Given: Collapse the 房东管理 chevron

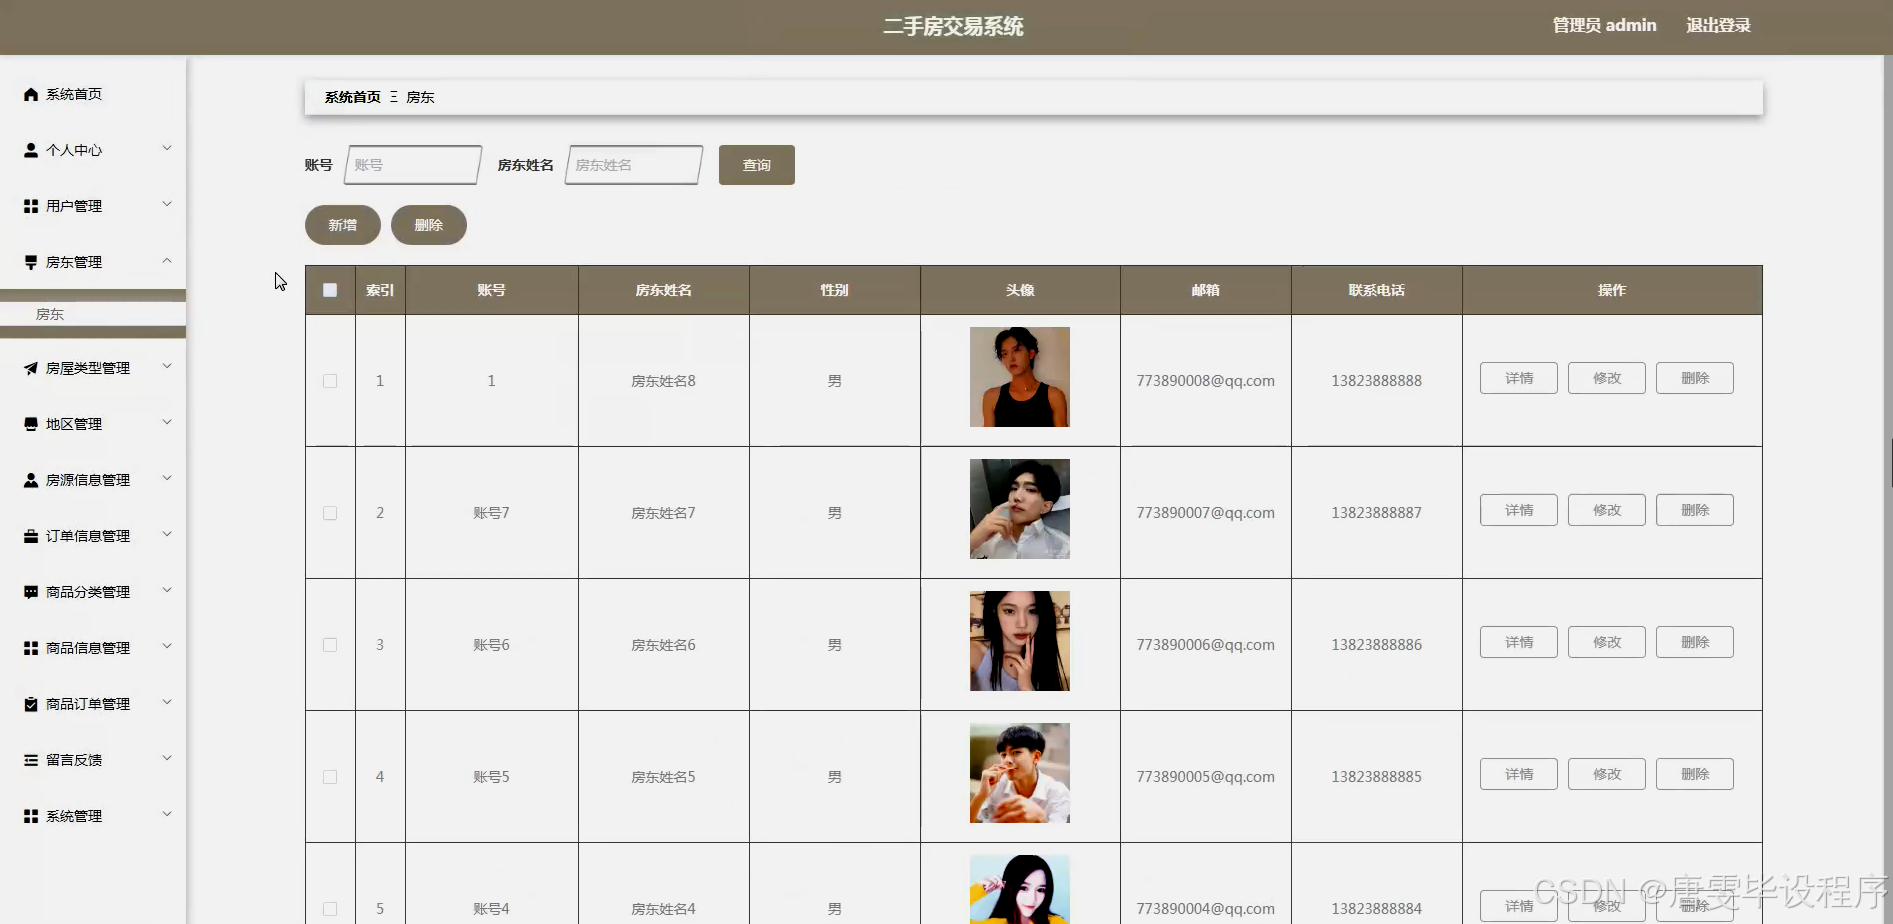Looking at the screenshot, I should [x=167, y=261].
